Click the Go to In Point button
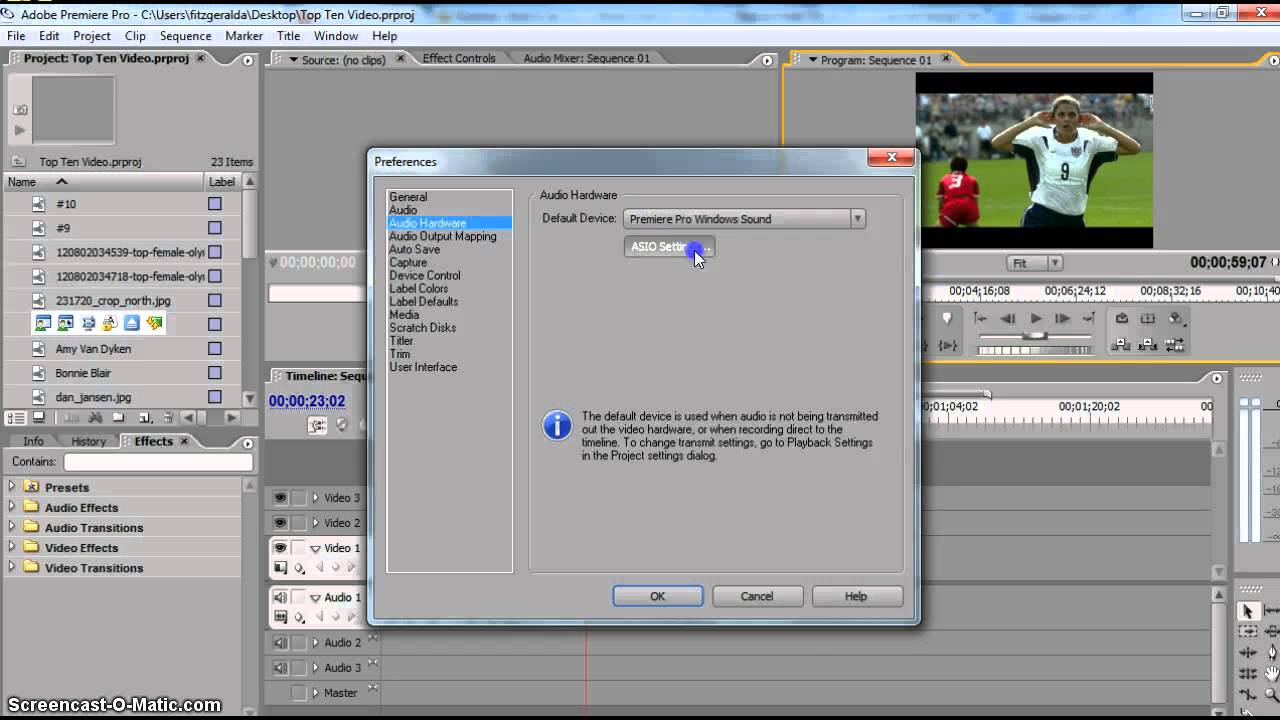 pyautogui.click(x=981, y=318)
